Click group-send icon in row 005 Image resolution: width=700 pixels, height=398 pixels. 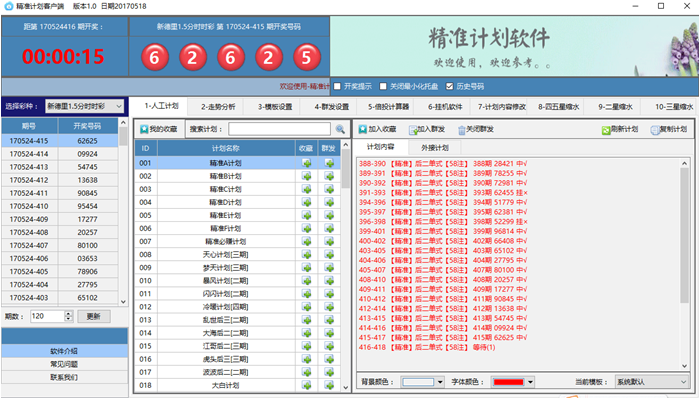[x=329, y=216]
